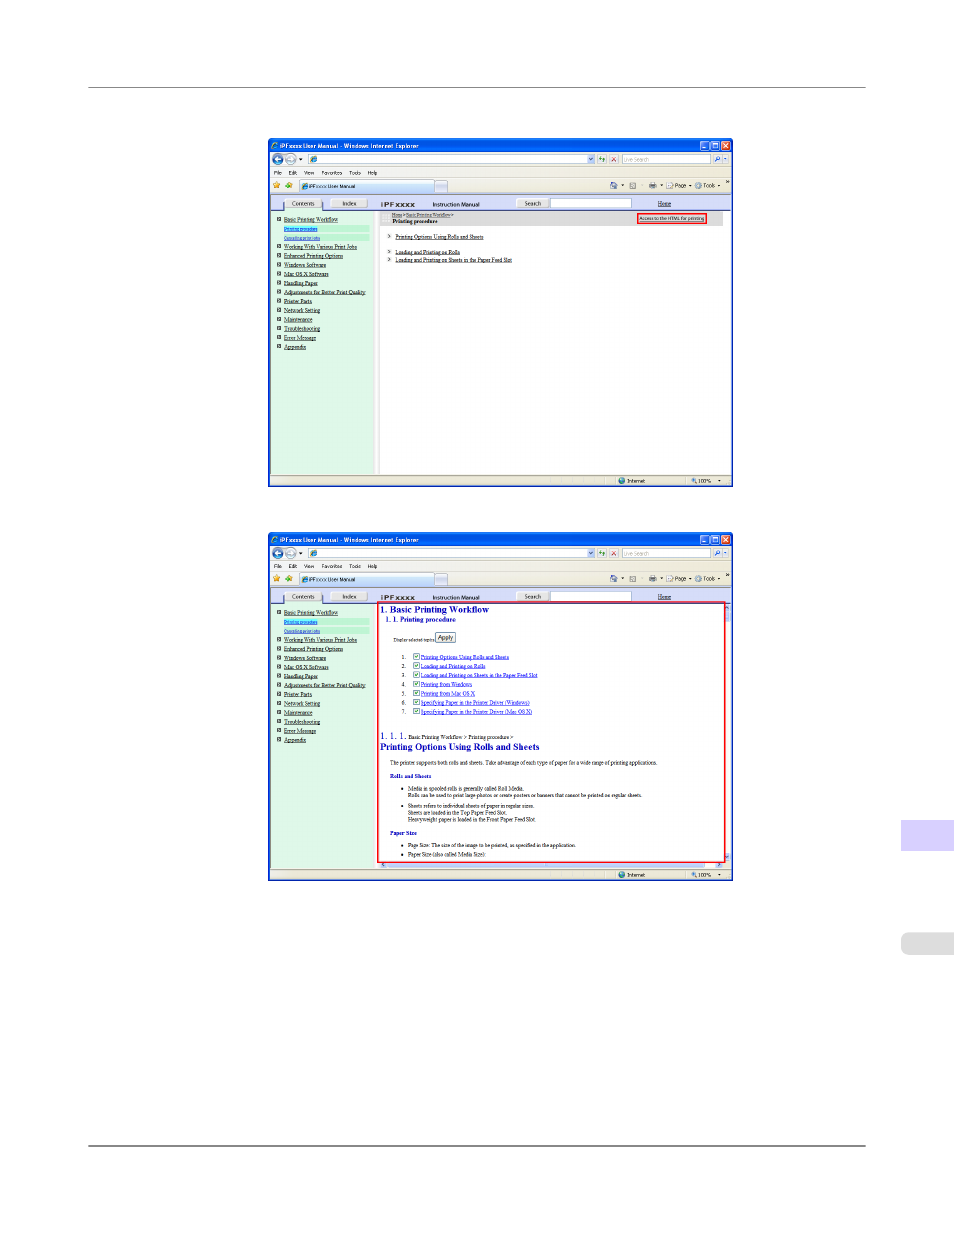Screen dimensions: 954x1235
Task: Switch to Index tab in upper window
Action: (x=349, y=204)
